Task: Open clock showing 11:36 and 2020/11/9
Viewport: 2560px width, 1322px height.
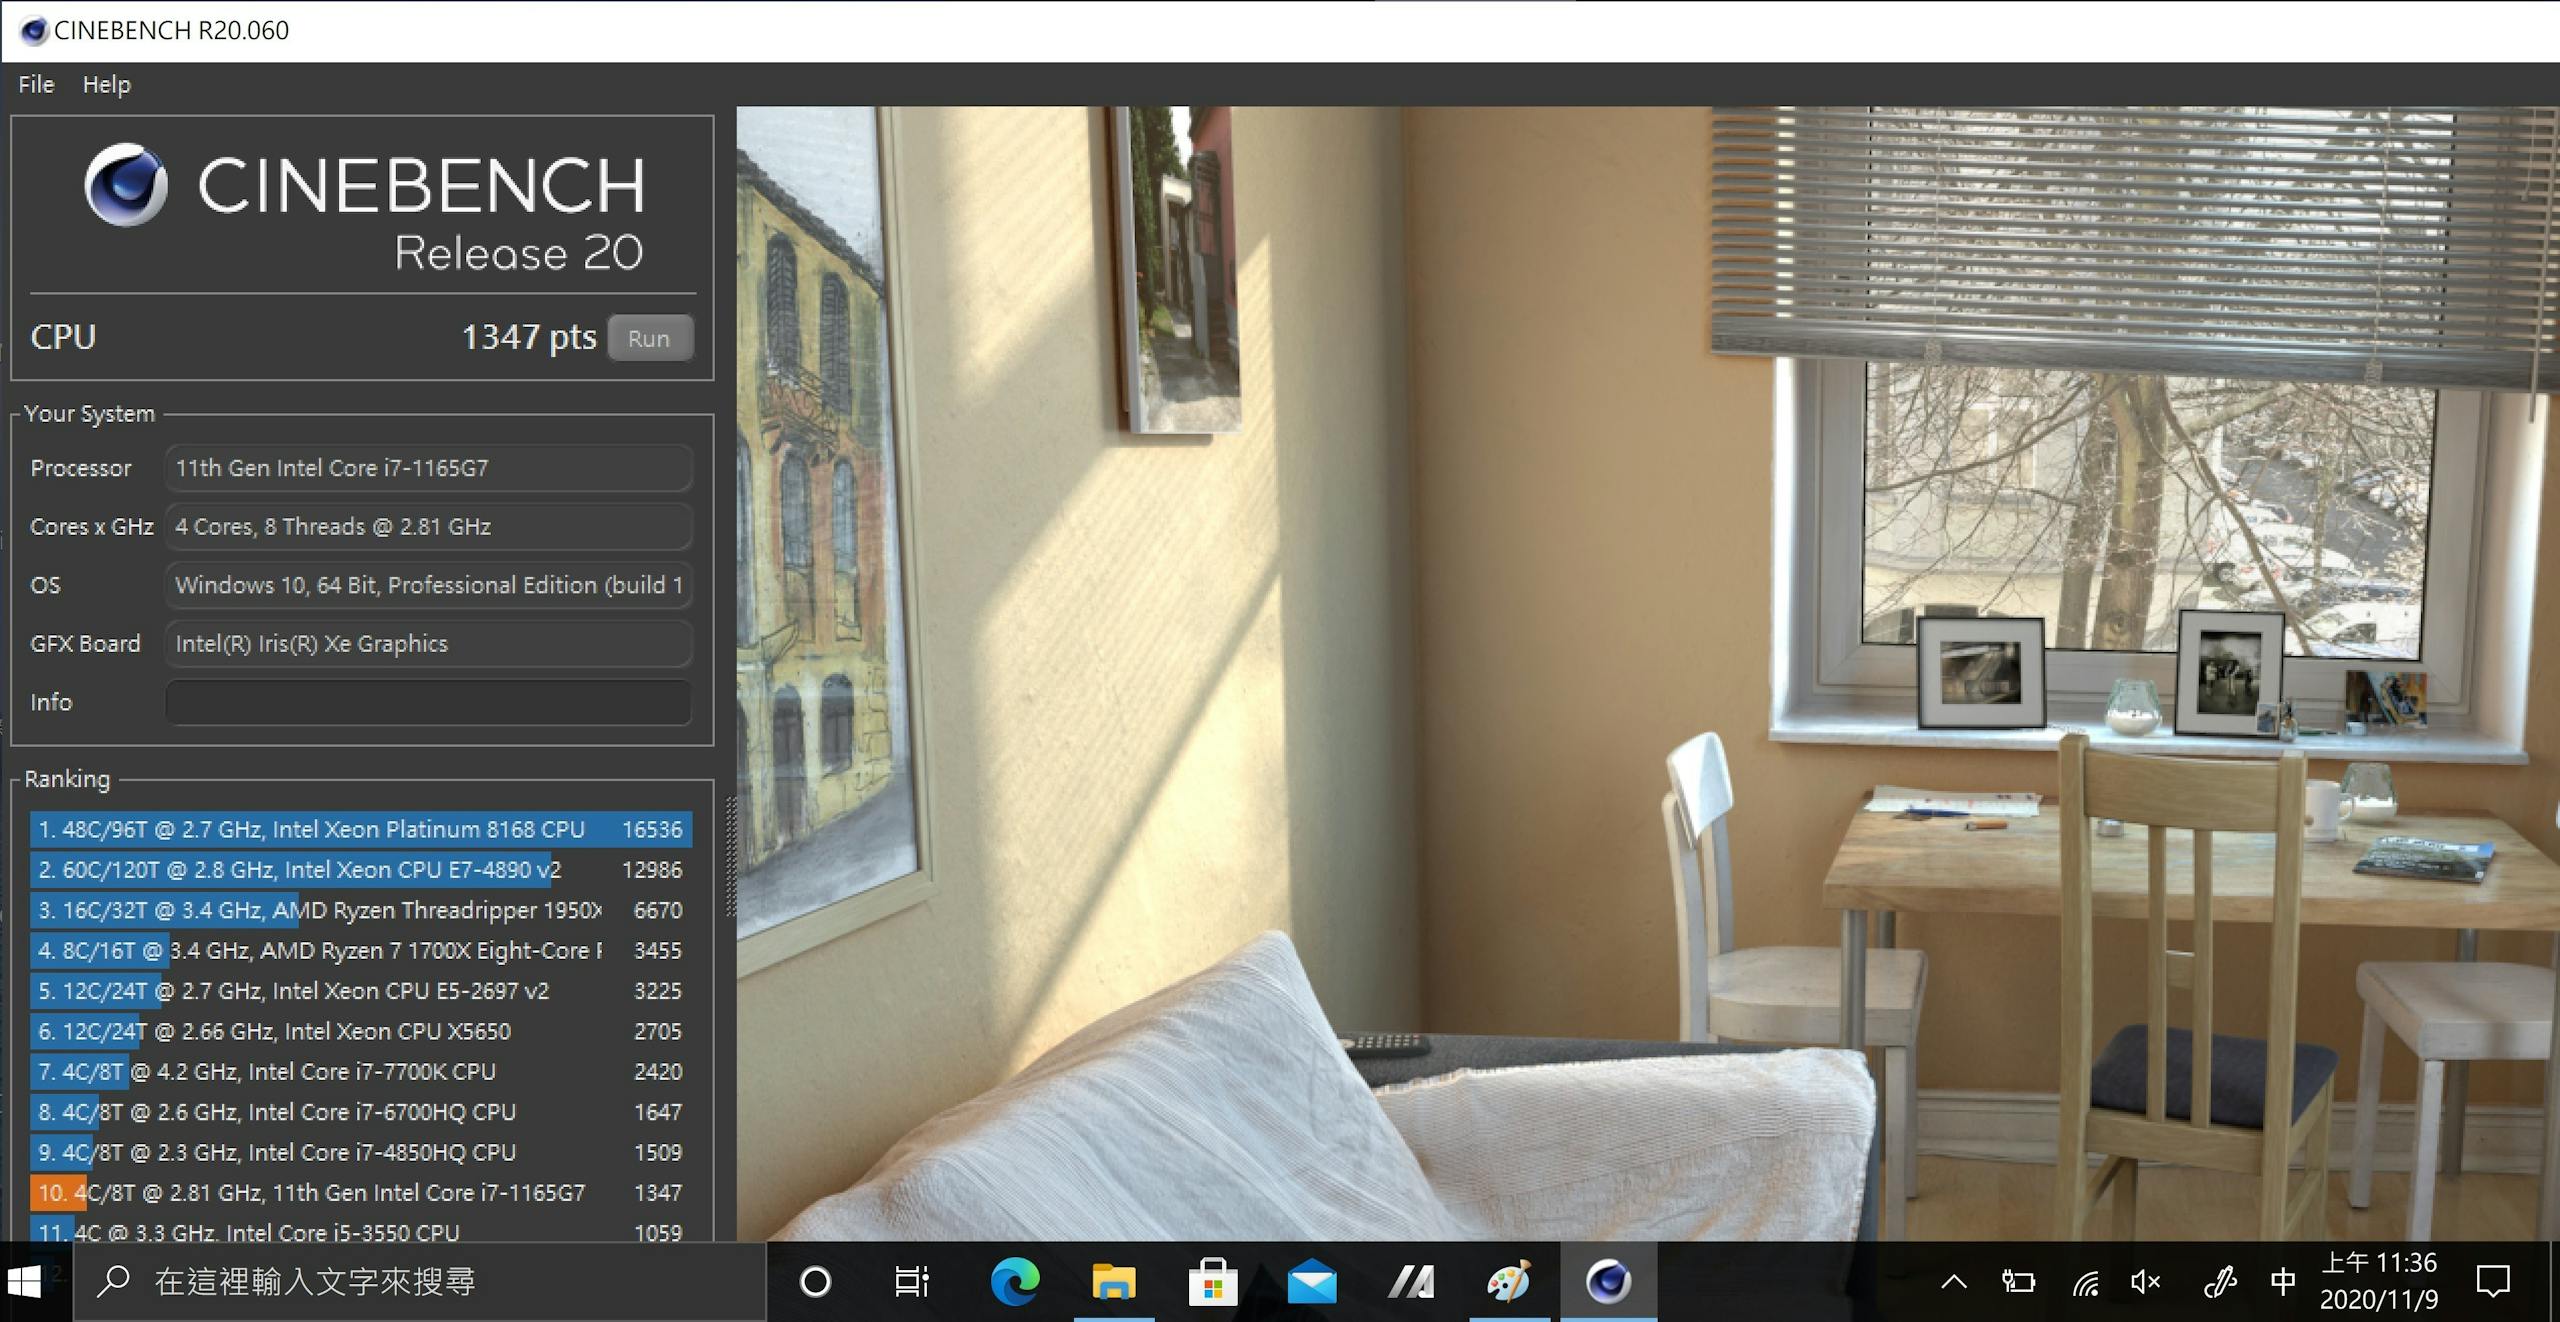Action: pyautogui.click(x=2379, y=1282)
